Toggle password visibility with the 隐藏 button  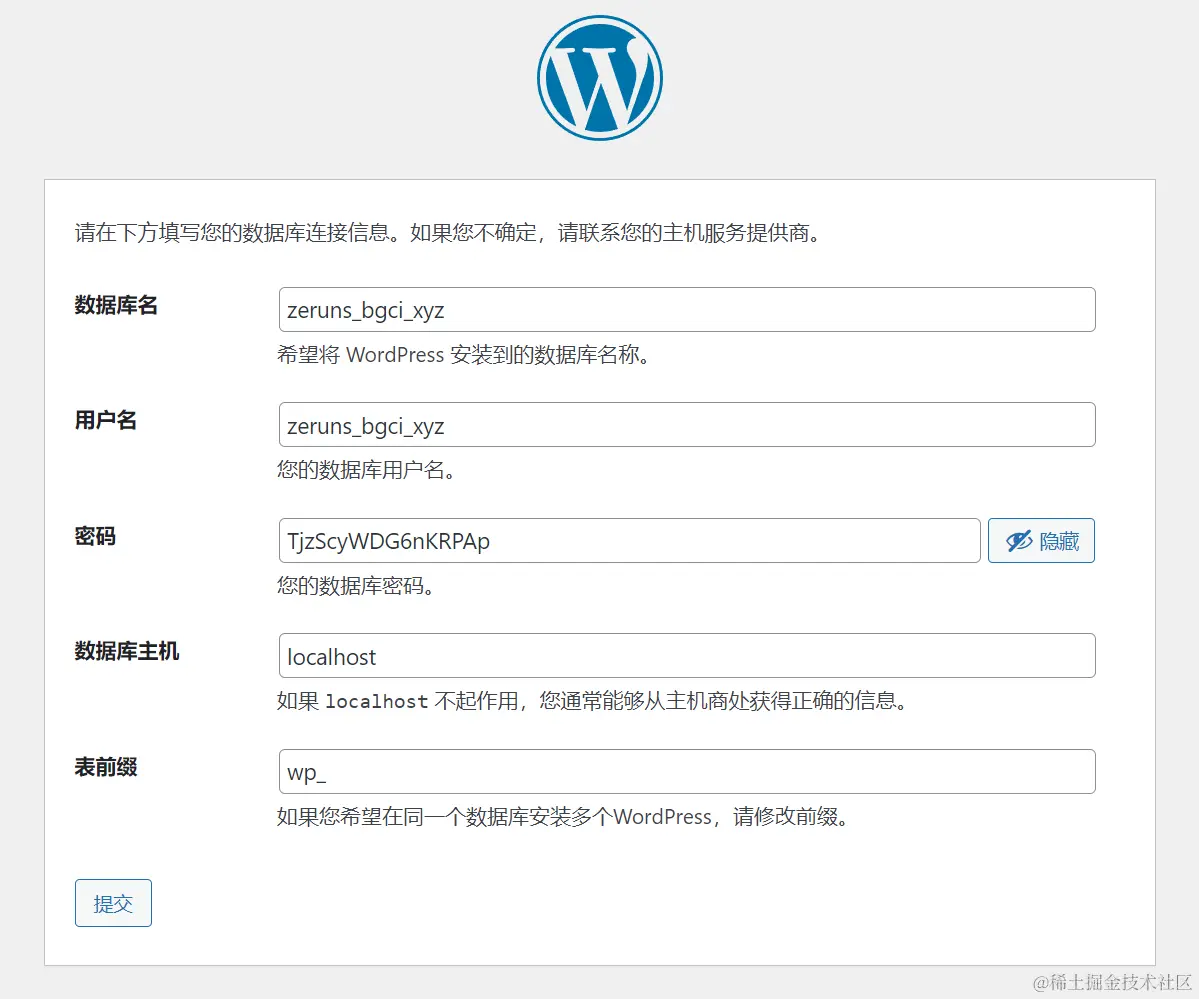tap(1041, 541)
